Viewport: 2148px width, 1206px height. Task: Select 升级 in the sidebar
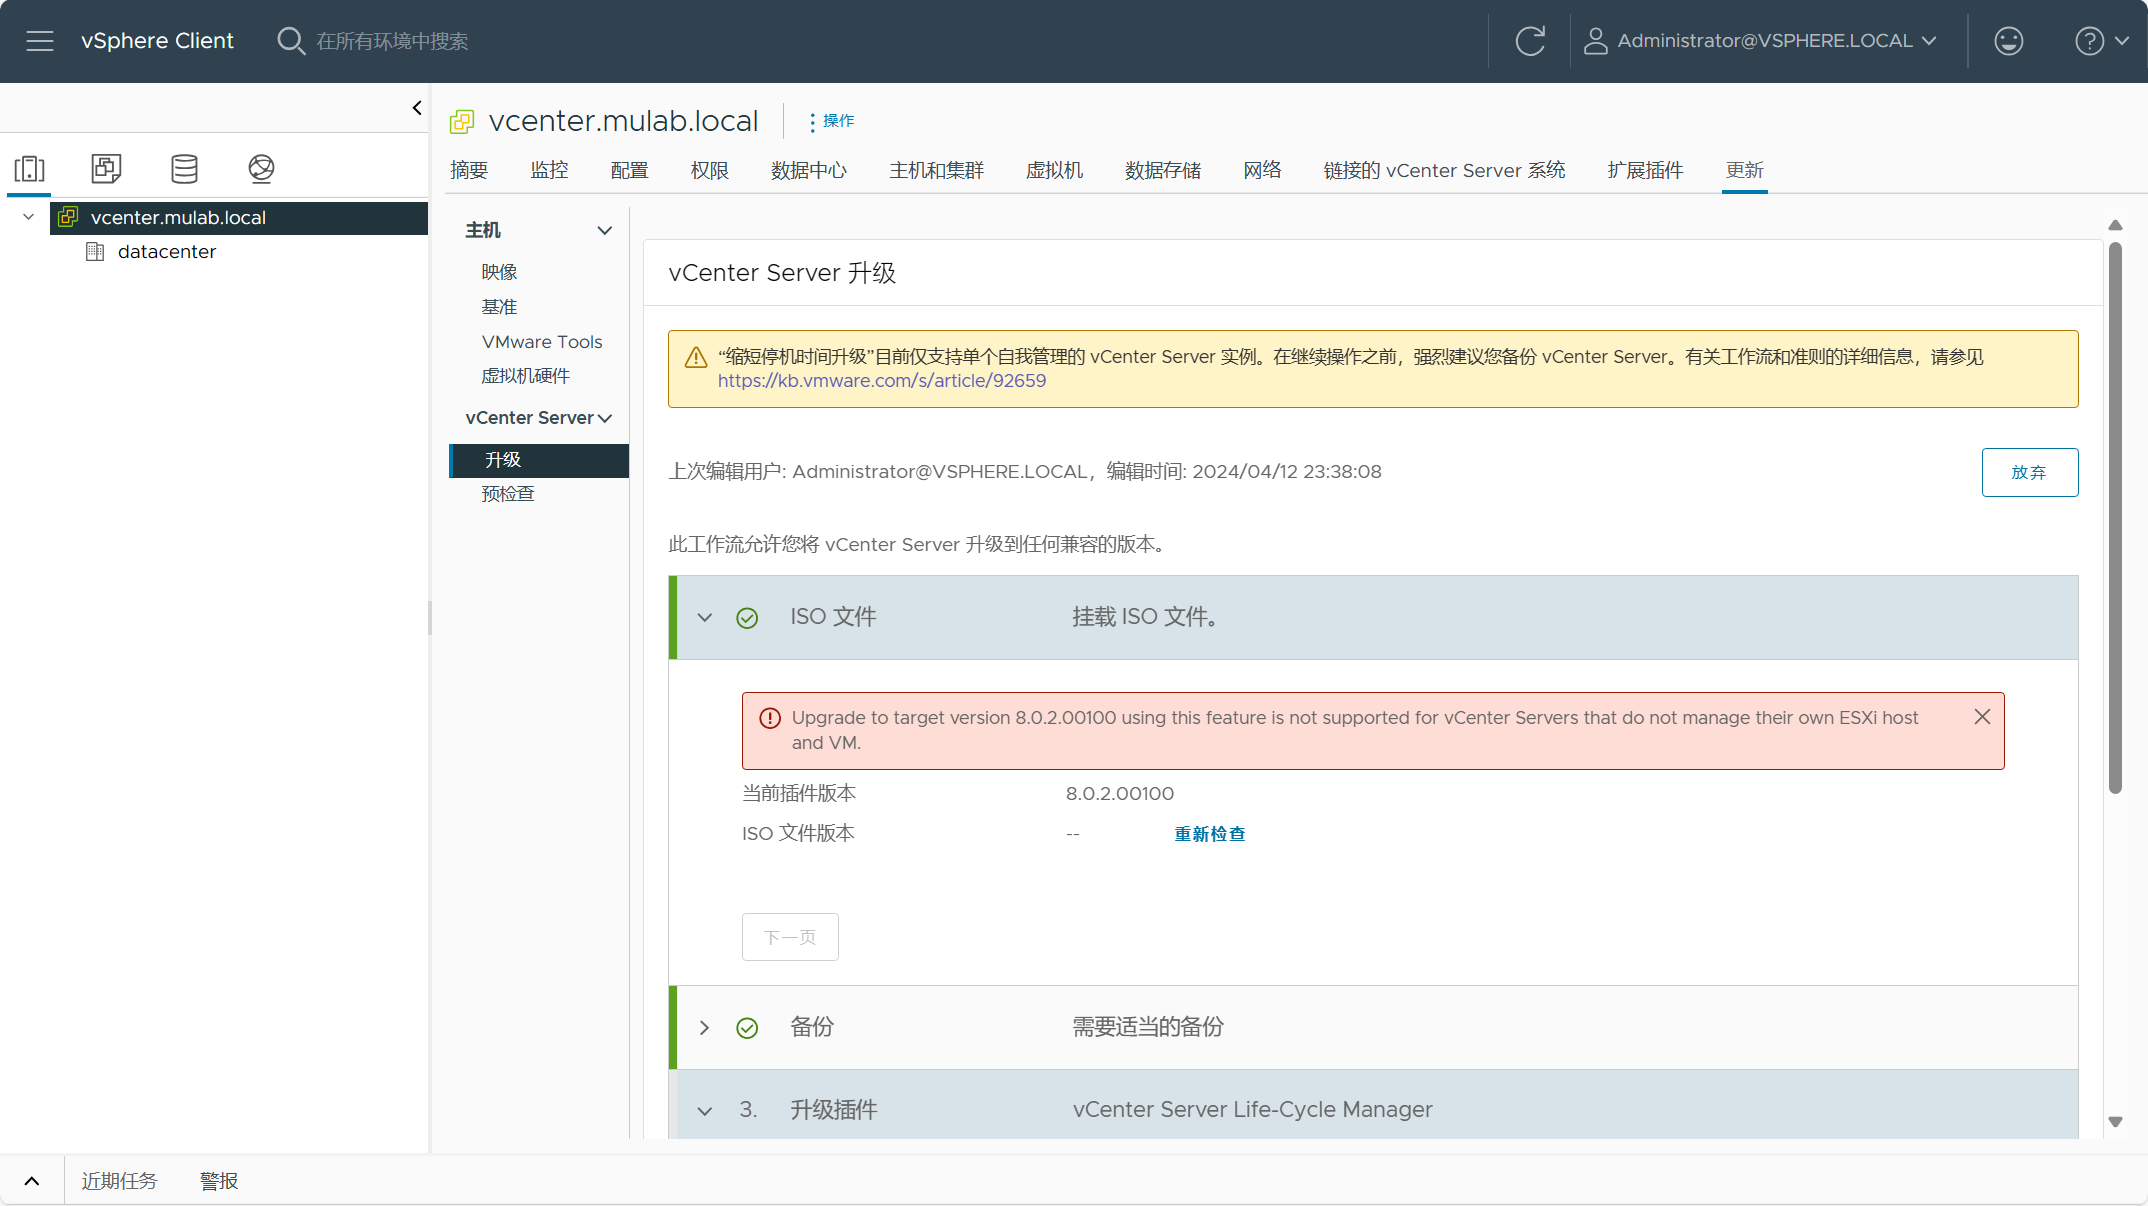(x=539, y=460)
